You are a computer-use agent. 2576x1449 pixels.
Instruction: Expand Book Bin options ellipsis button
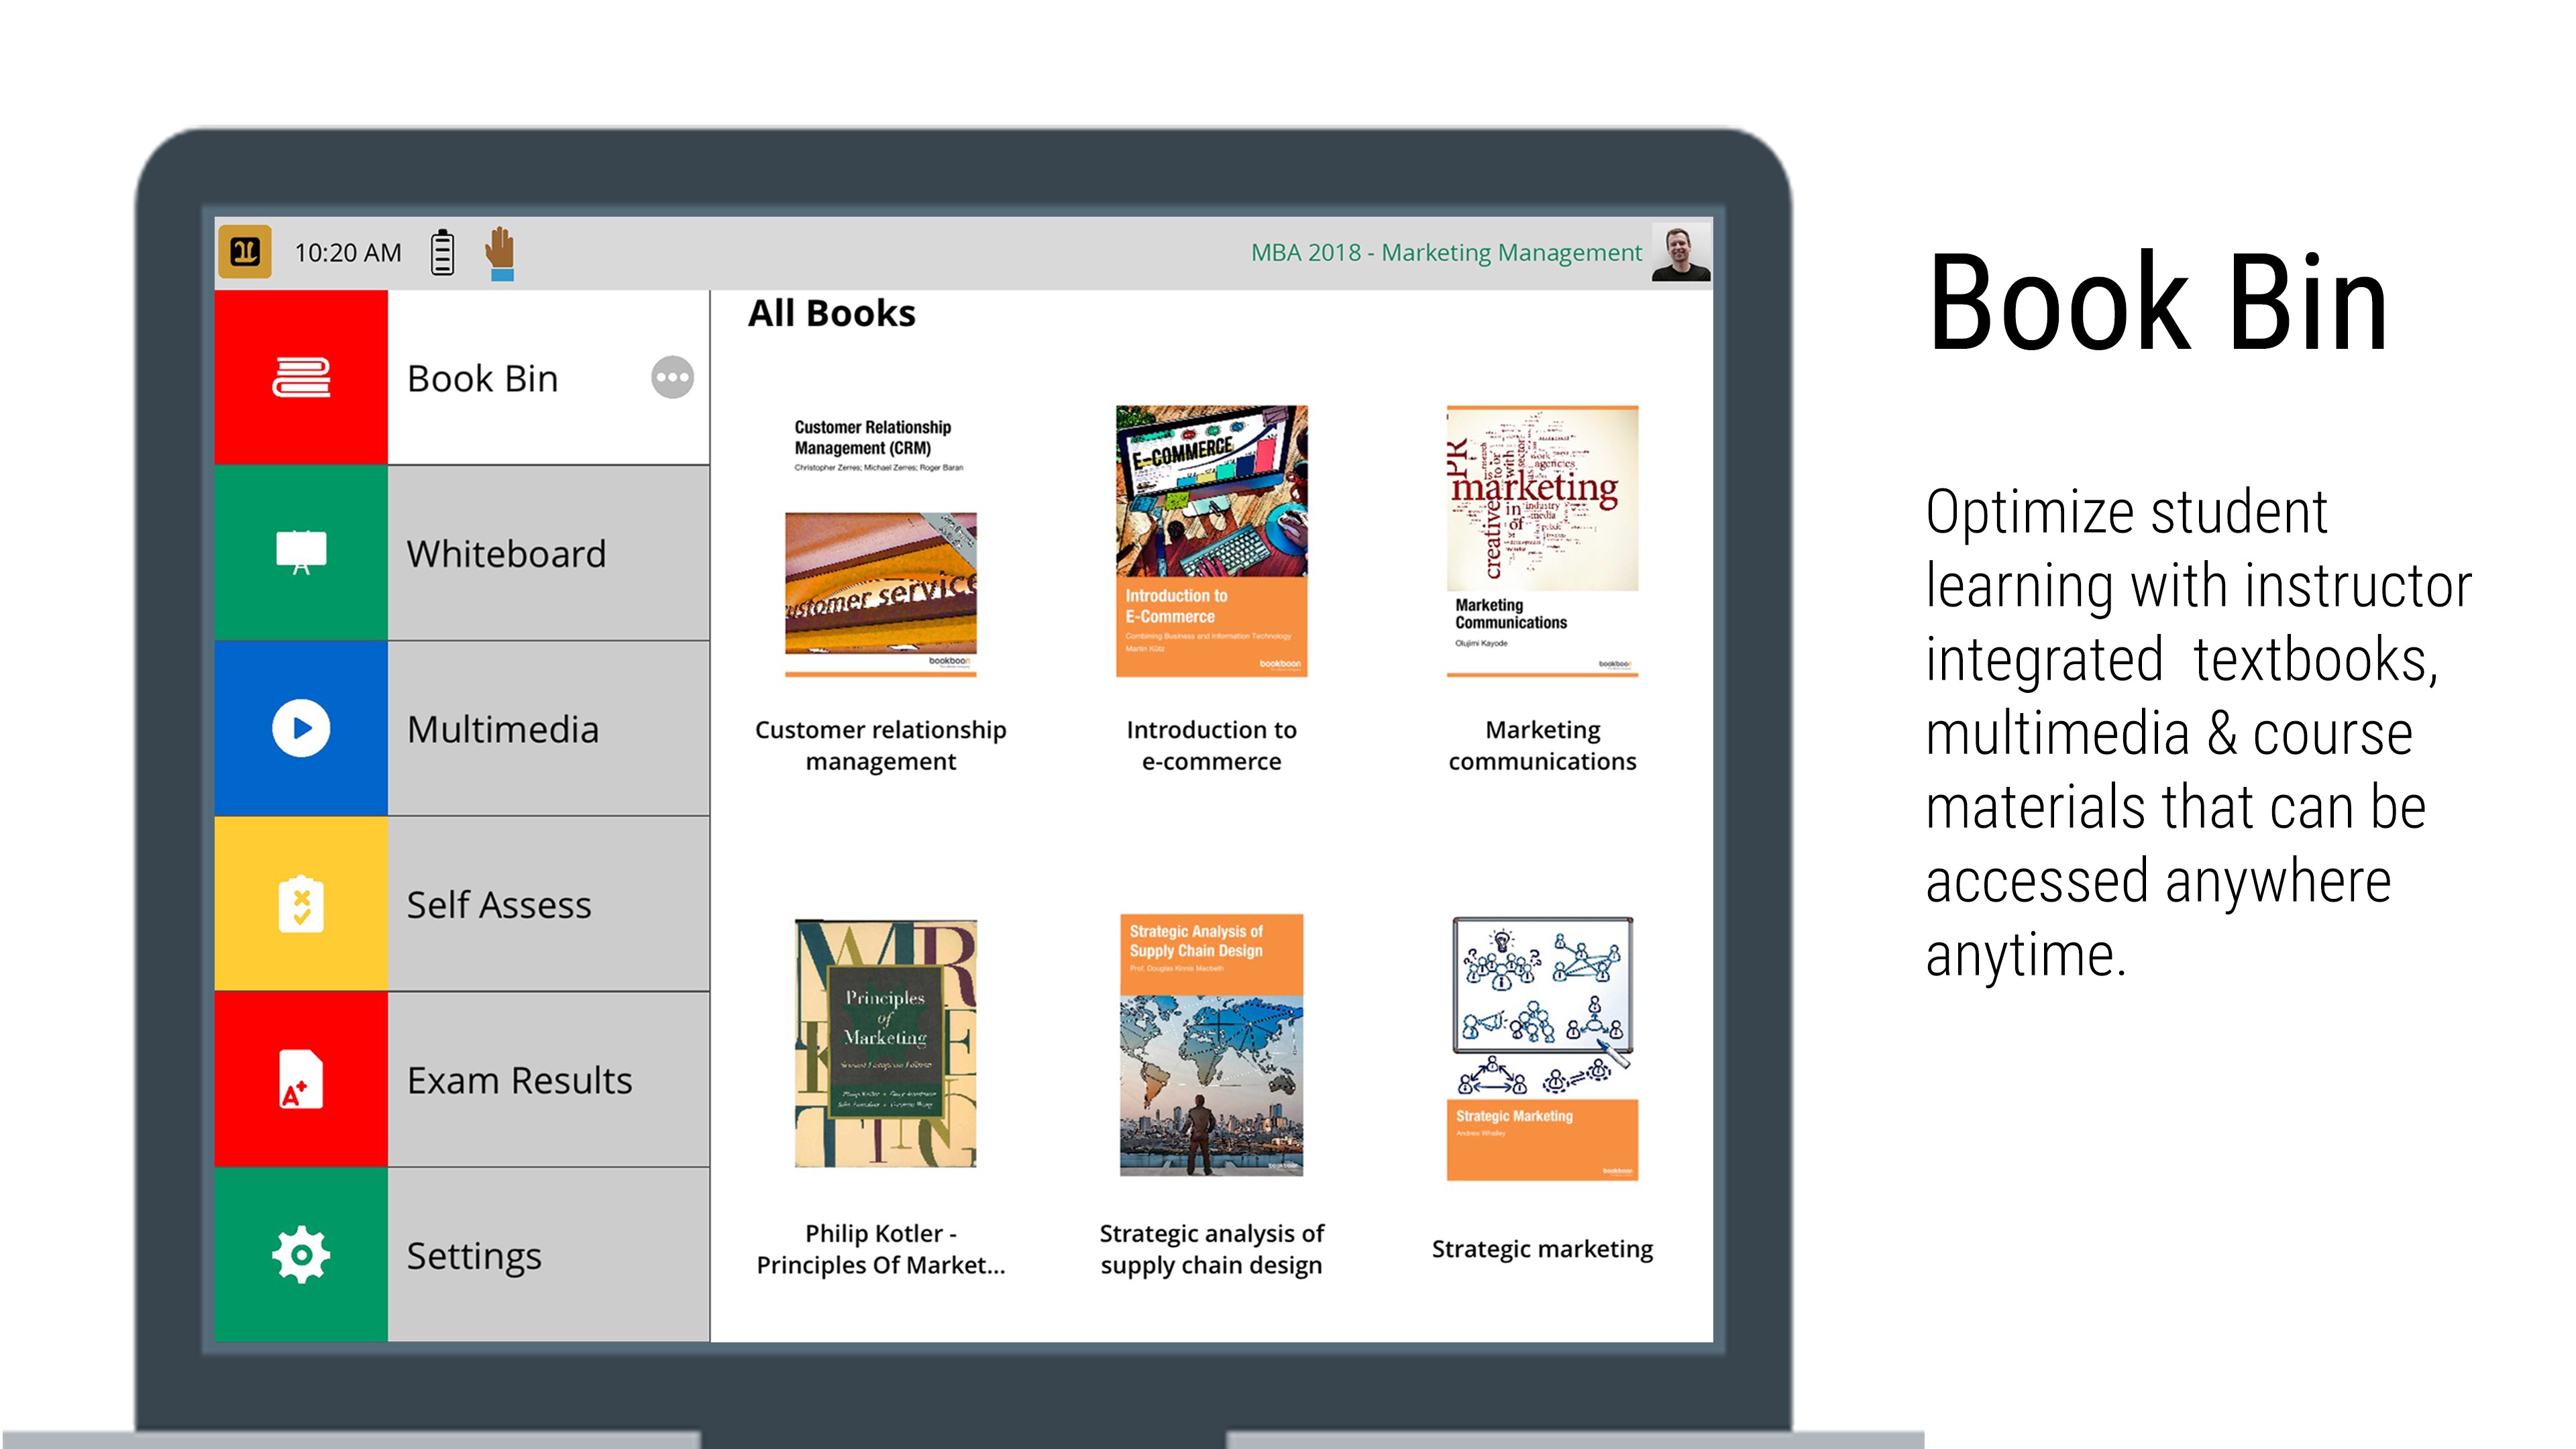672,378
